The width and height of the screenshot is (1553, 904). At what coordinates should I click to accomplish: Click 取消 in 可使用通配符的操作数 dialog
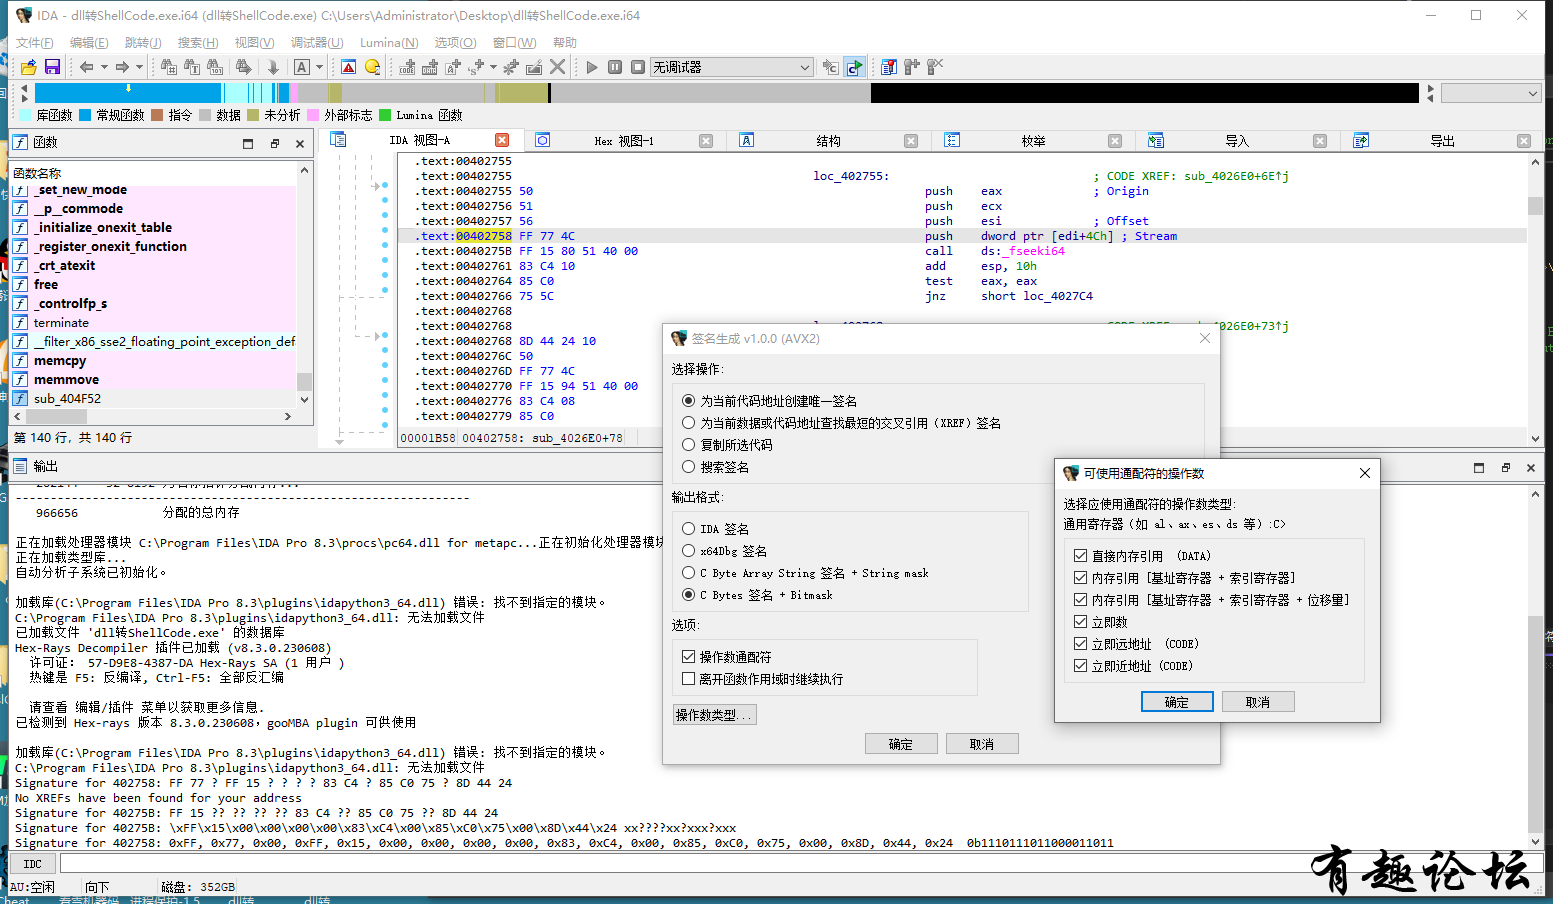1258,702
